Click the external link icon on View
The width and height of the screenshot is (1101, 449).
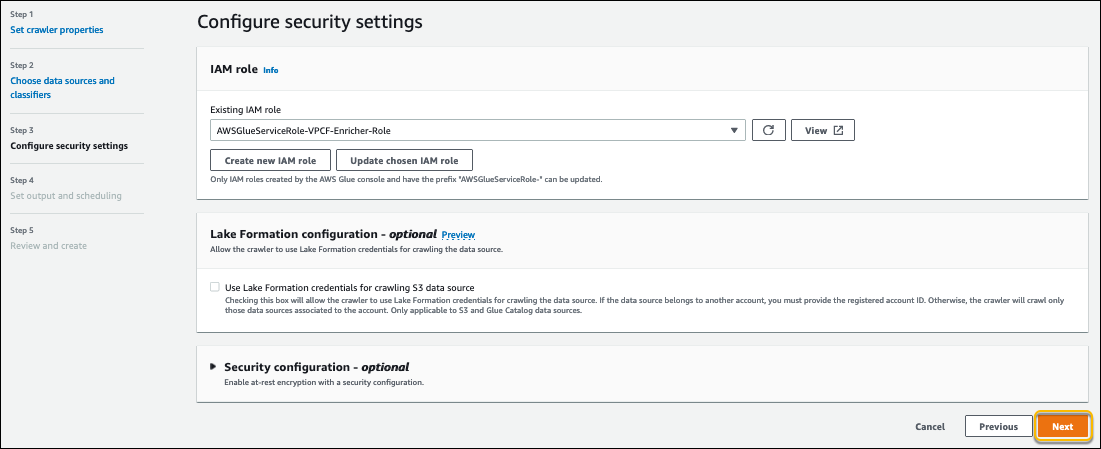click(x=838, y=130)
